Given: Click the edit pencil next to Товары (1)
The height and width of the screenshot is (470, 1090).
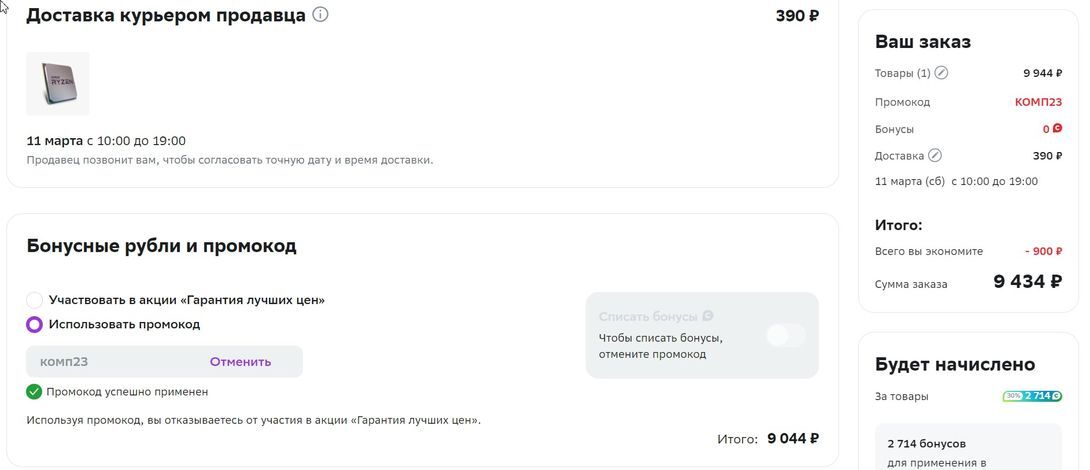Looking at the screenshot, I should [941, 73].
